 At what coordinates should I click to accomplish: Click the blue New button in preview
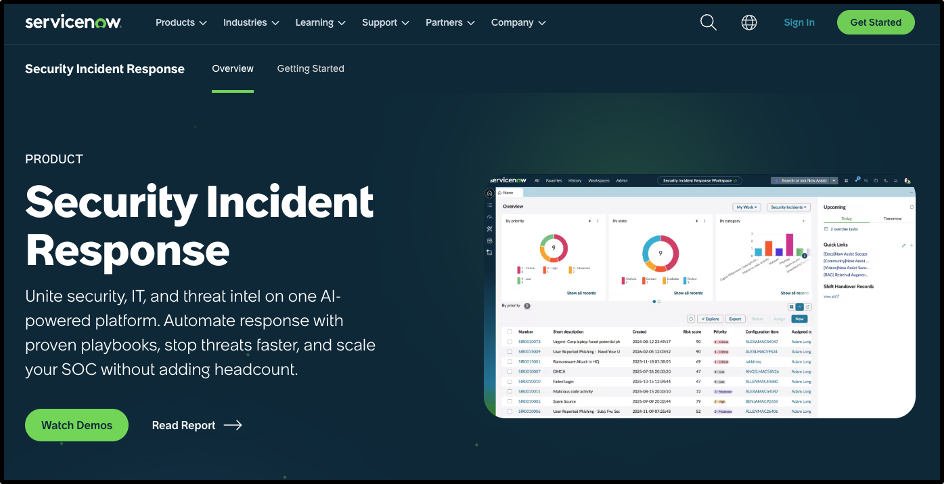(800, 319)
